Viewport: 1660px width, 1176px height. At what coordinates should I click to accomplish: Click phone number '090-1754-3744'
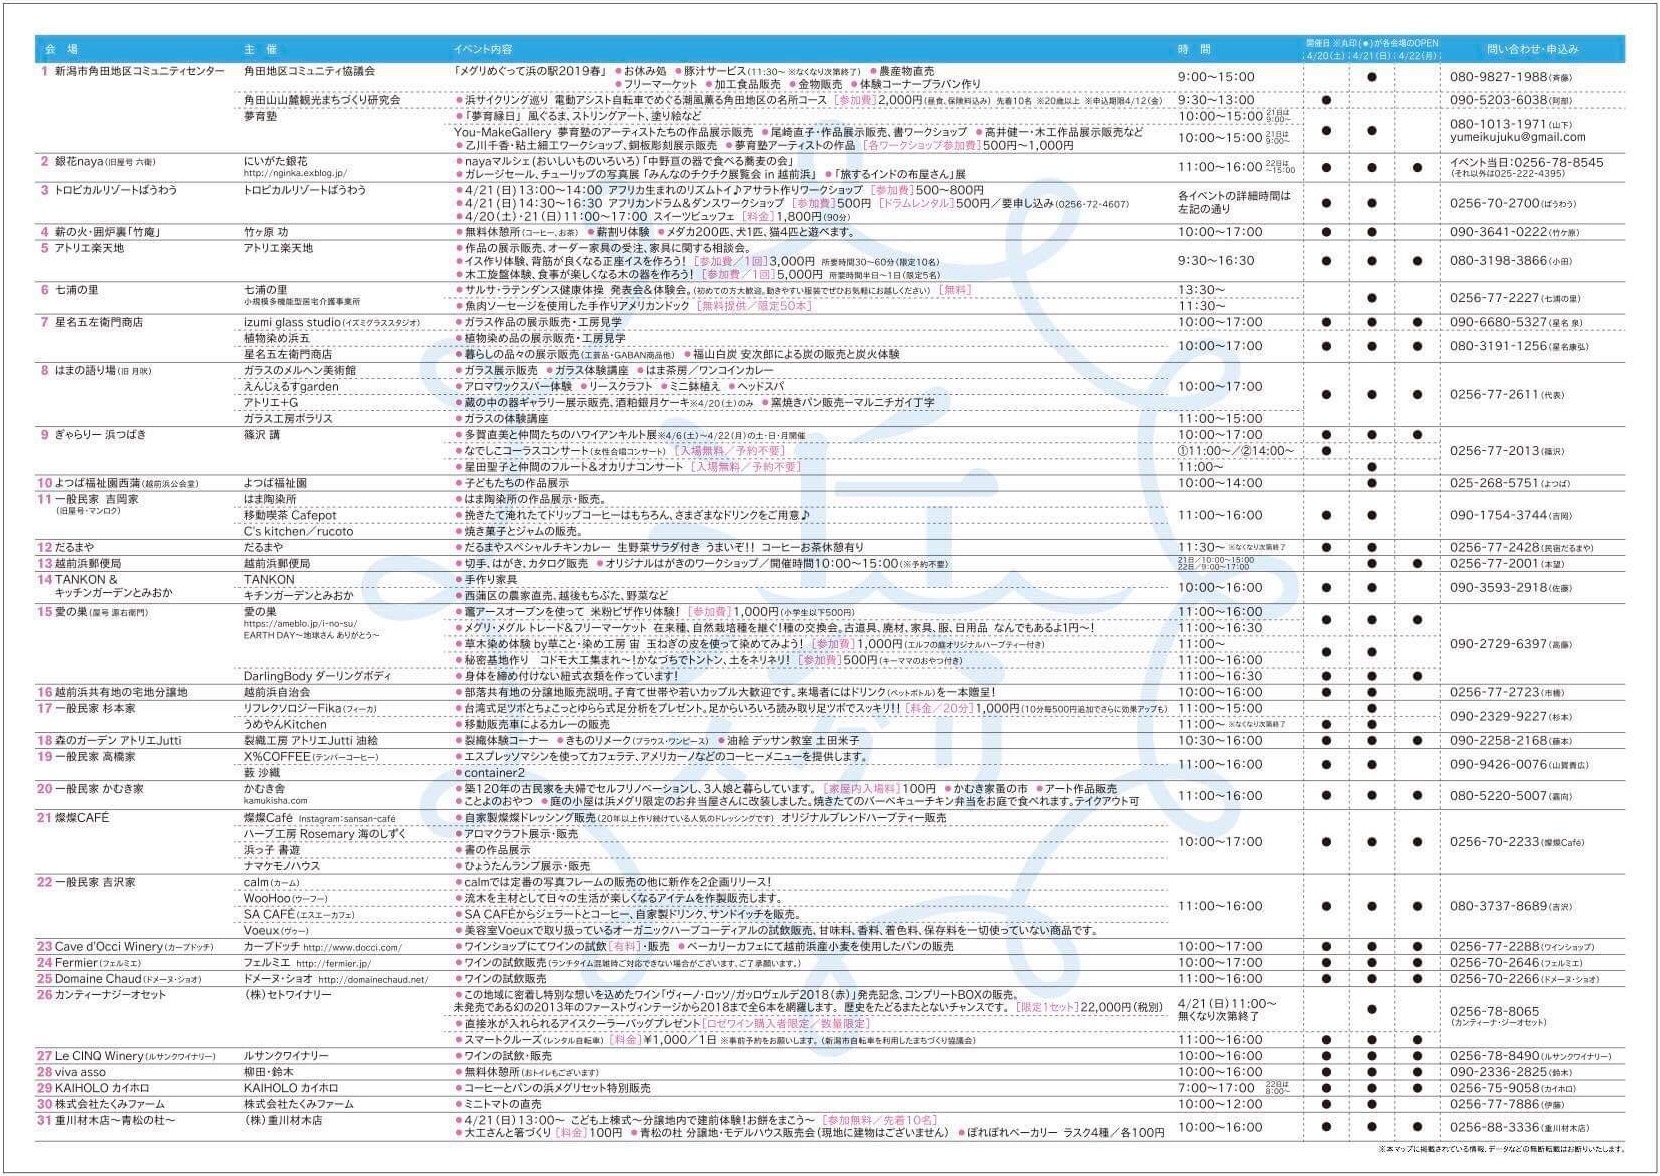[1499, 515]
